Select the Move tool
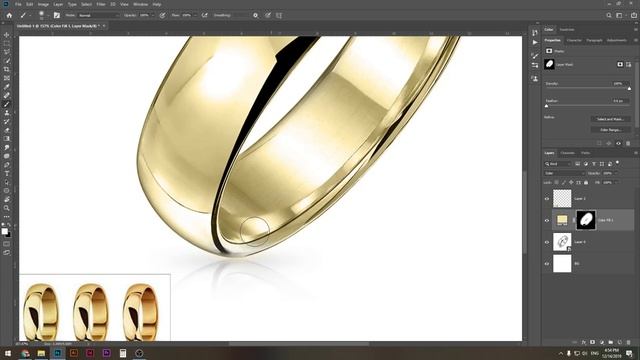The width and height of the screenshot is (640, 360). coord(7,35)
